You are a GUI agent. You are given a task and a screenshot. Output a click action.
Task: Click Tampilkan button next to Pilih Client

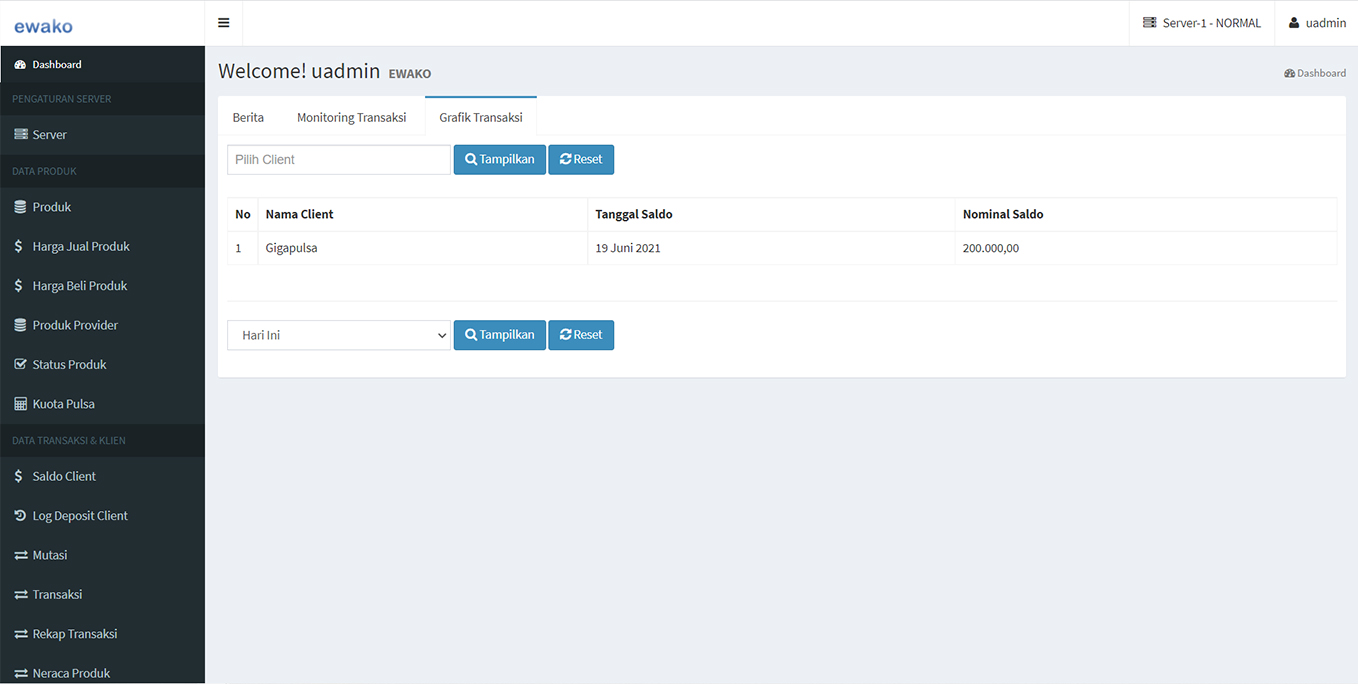(499, 159)
